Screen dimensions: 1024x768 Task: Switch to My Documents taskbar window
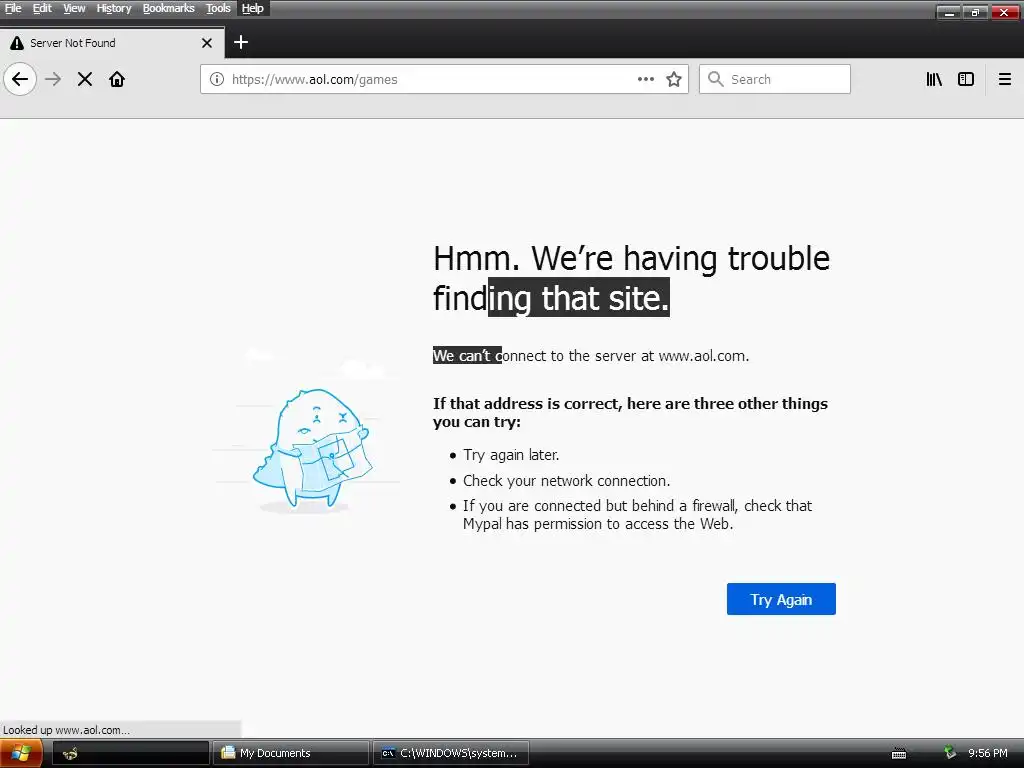point(291,753)
